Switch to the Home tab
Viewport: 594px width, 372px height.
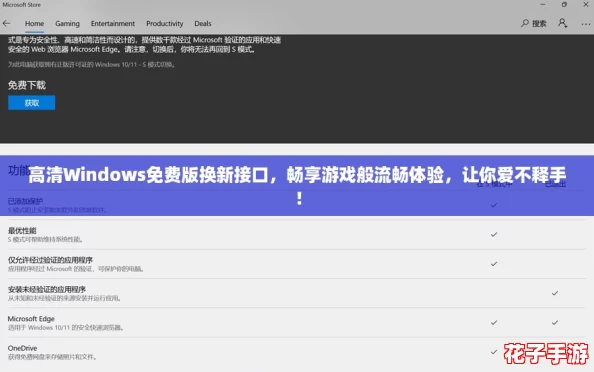(34, 23)
